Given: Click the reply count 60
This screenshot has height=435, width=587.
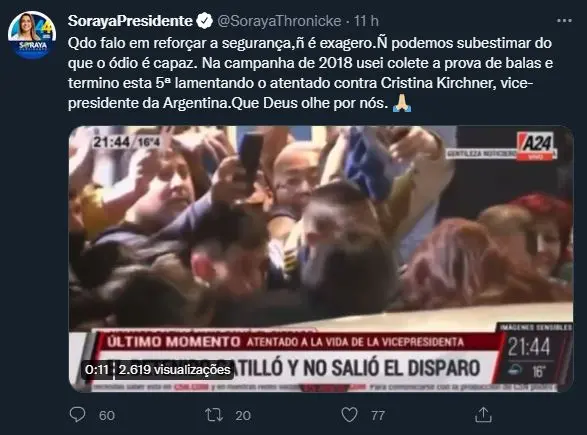Looking at the screenshot, I should pos(107,415).
